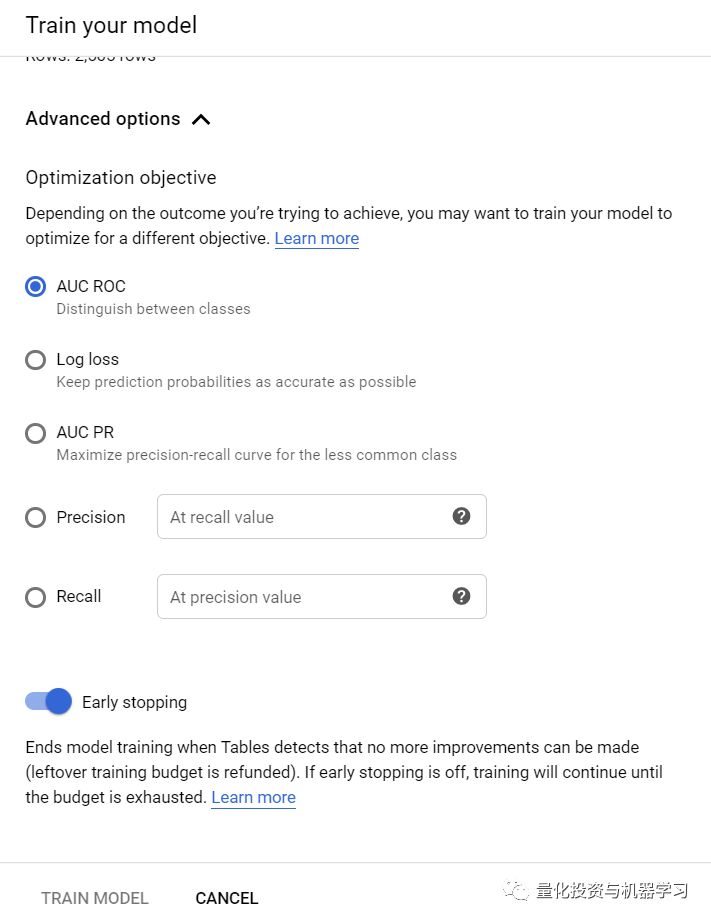
Task: Click the CANCEL button
Action: coord(227,898)
